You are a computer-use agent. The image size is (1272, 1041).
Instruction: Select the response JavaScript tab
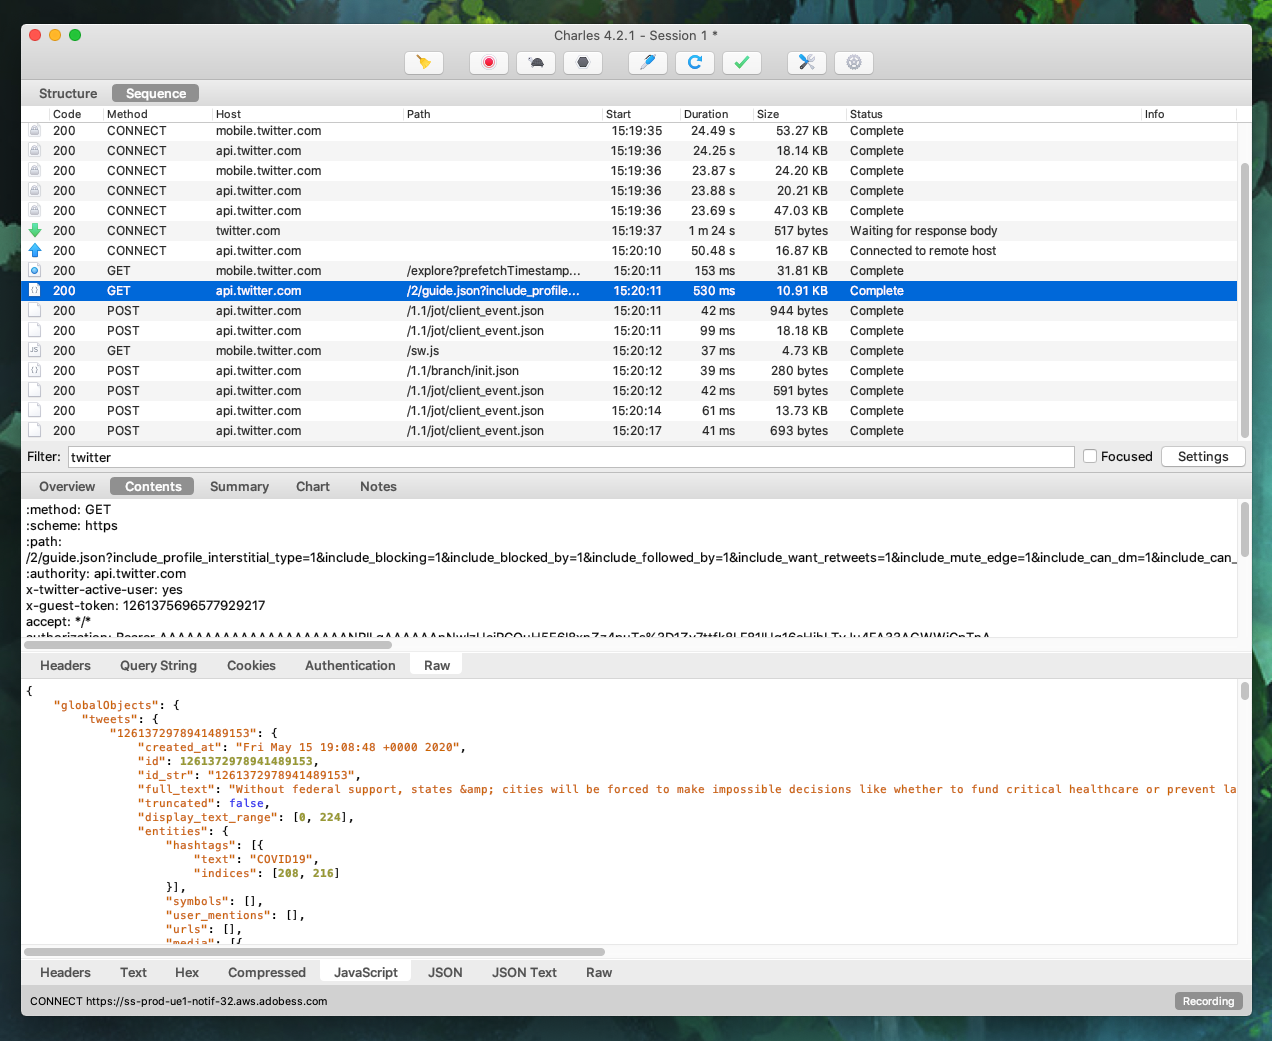(x=366, y=972)
